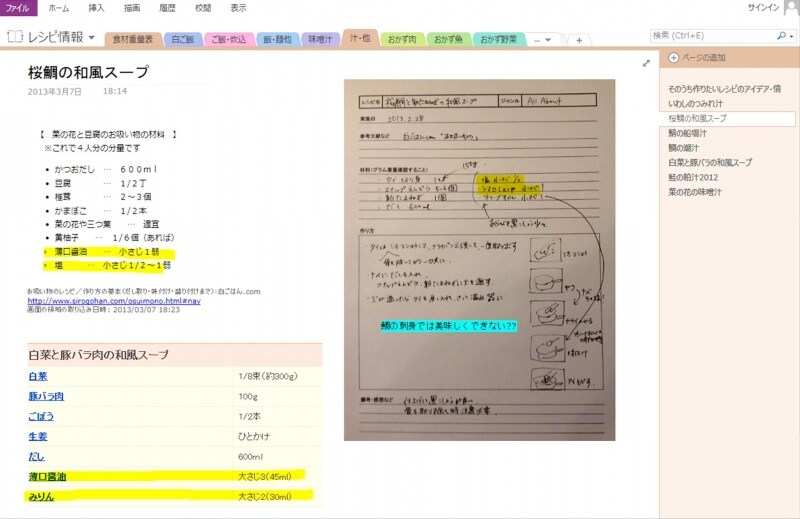Select the おかず肉 section tab
This screenshot has height=519, width=800.
[x=402, y=39]
